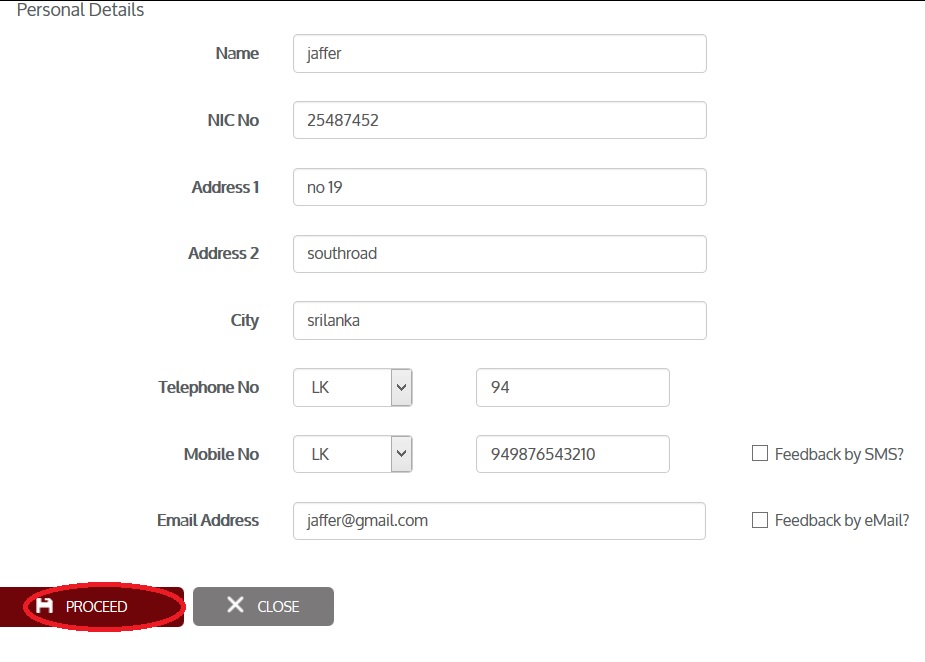This screenshot has height=662, width=925.
Task: Click the floppy disk icon on Proceed
Action: tap(44, 606)
